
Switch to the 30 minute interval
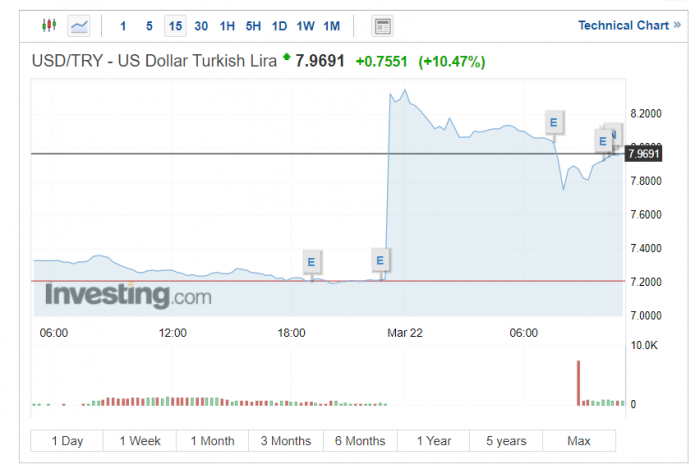[201, 26]
